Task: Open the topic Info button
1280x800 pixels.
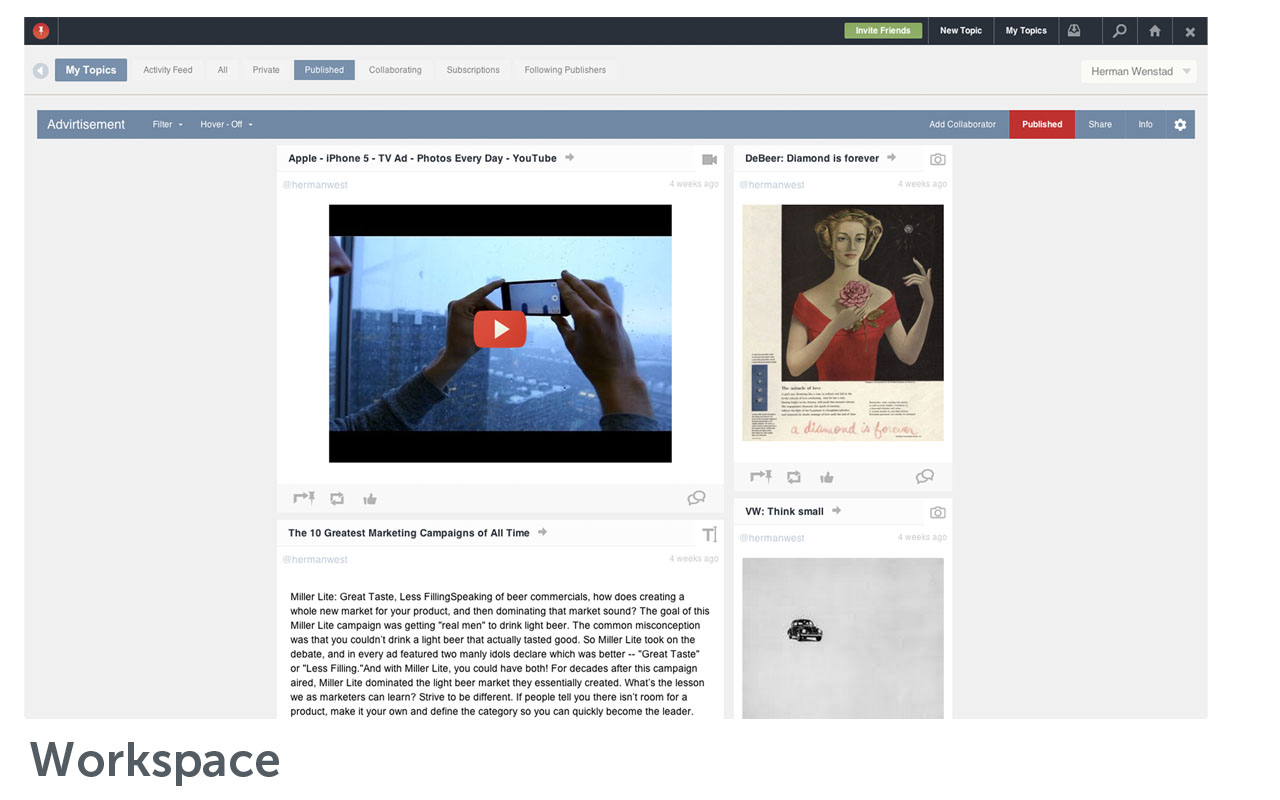Action: [x=1145, y=125]
